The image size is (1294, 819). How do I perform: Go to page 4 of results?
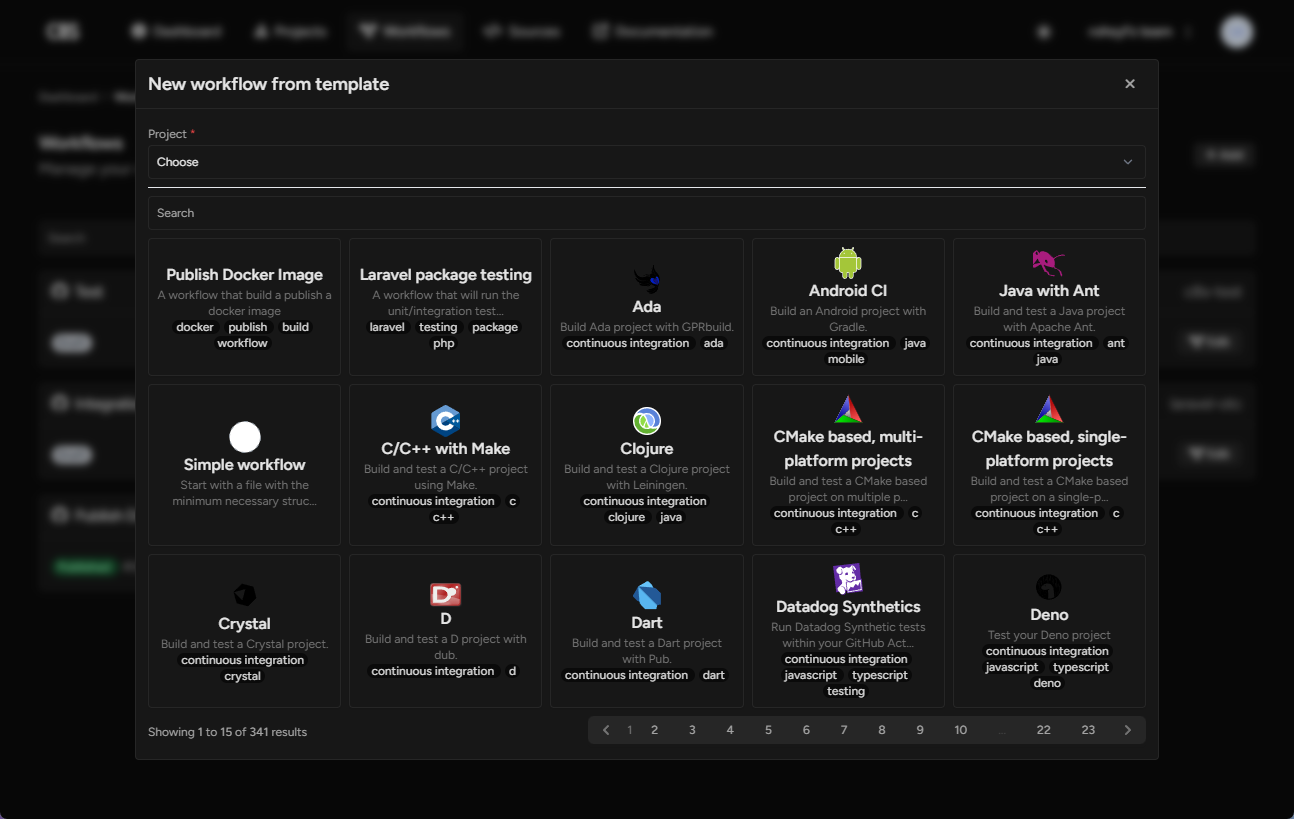pos(730,730)
